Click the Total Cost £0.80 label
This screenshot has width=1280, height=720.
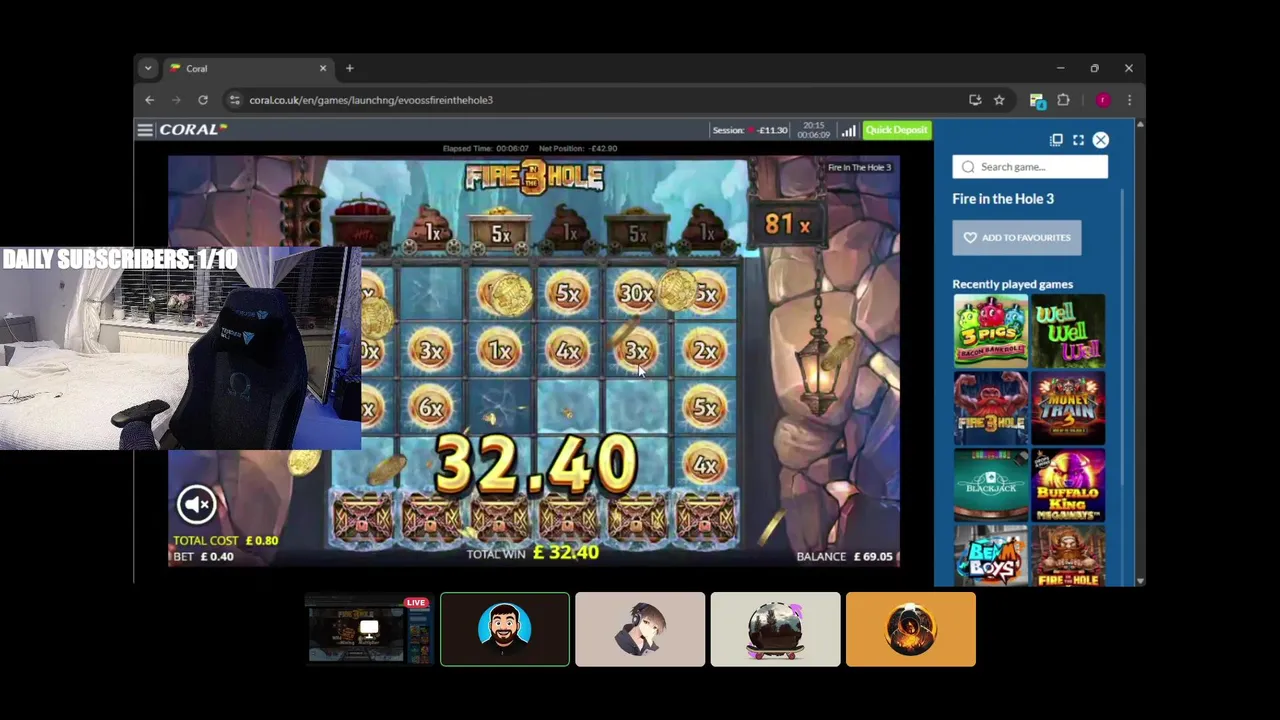pos(226,540)
